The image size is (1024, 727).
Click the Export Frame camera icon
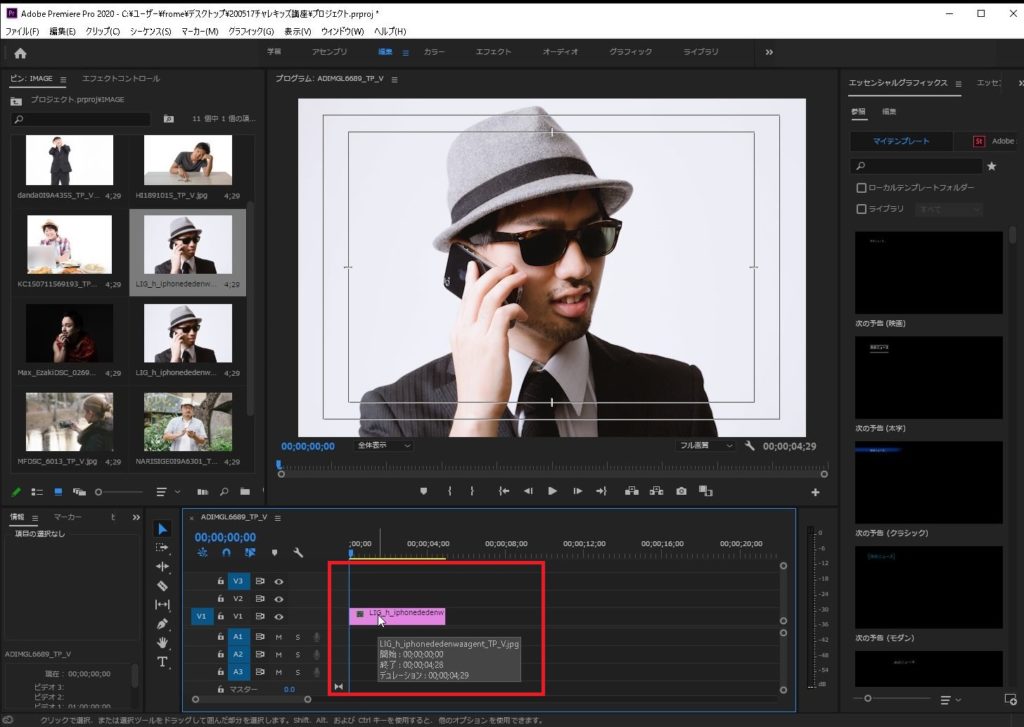[x=681, y=491]
